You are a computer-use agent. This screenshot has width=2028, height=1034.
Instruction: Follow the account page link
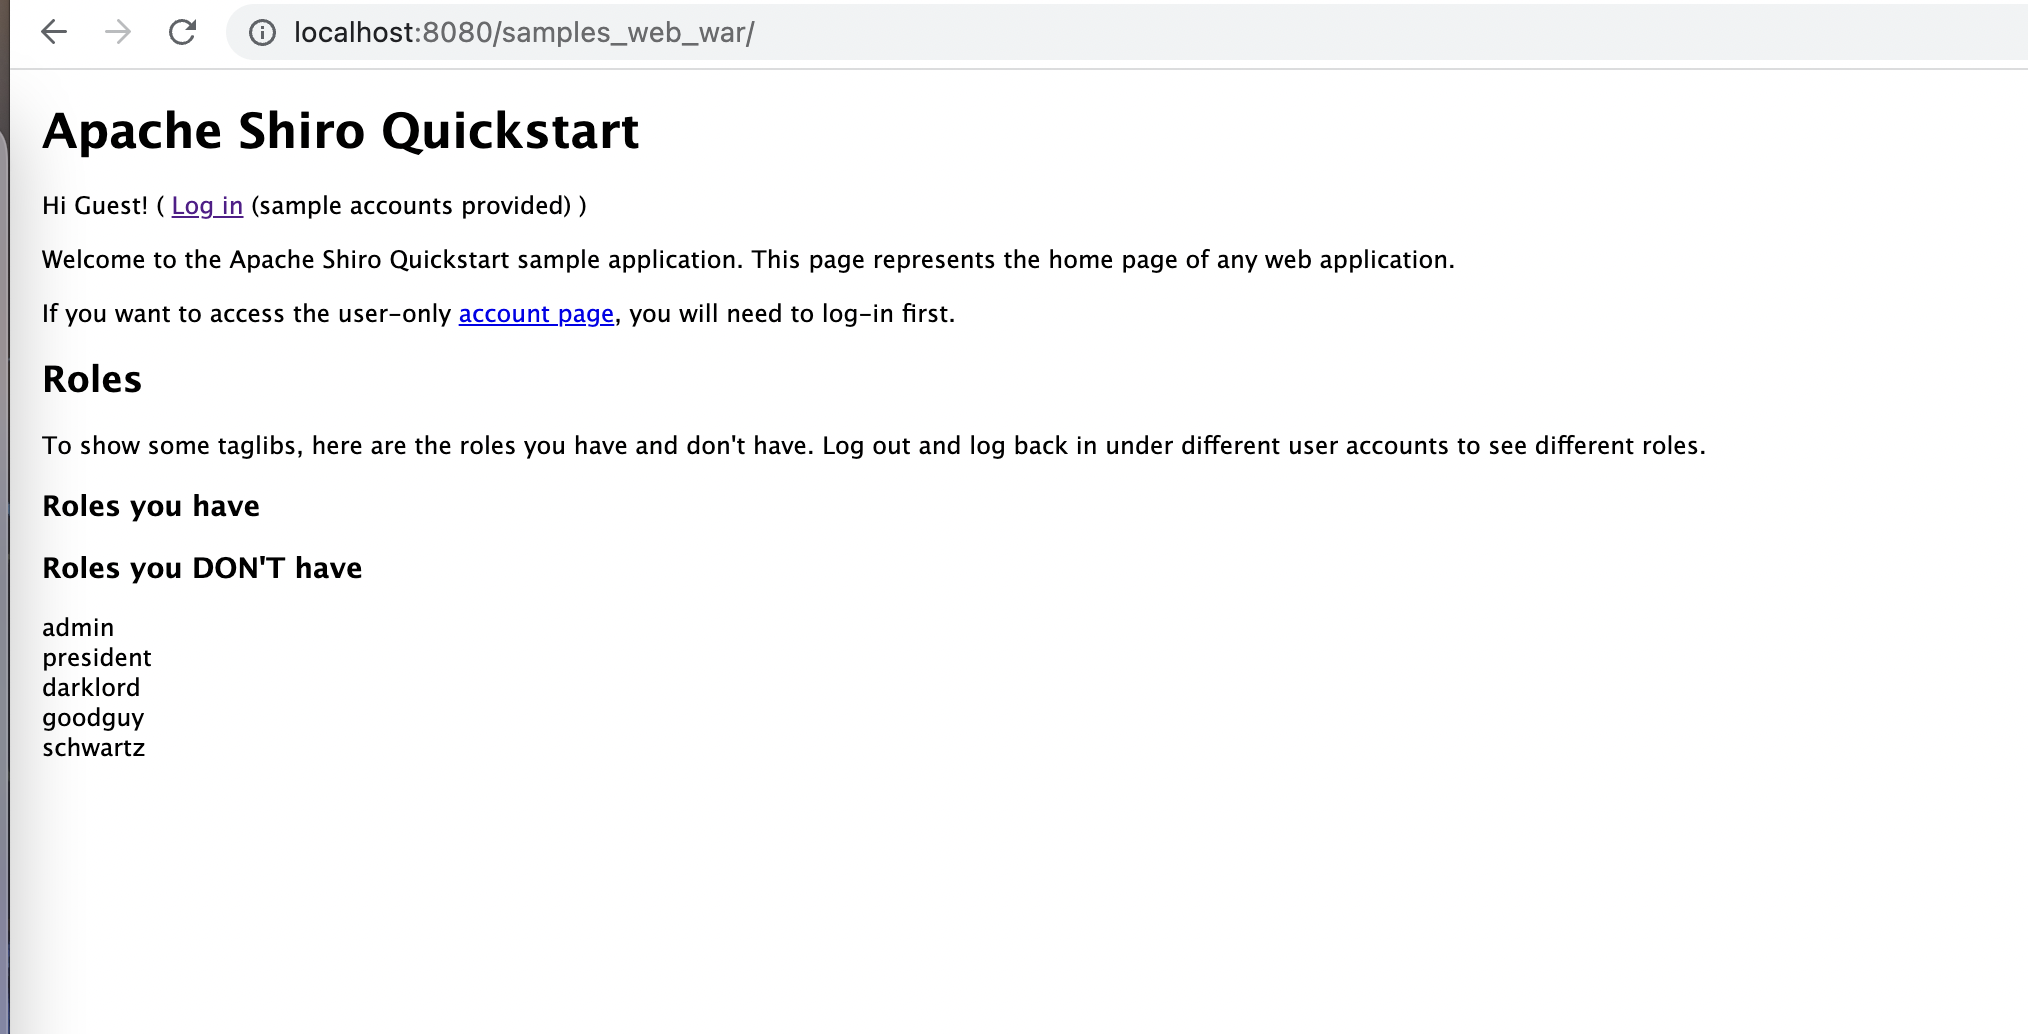click(536, 314)
